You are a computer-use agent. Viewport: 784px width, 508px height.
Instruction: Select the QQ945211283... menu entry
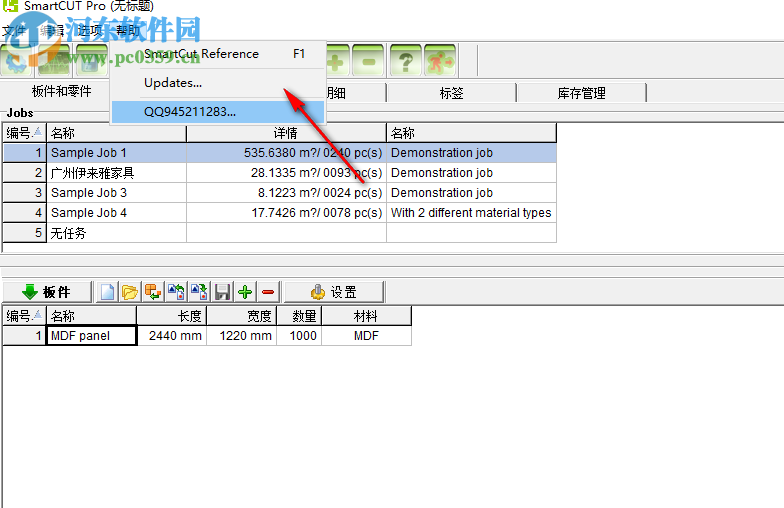218,112
